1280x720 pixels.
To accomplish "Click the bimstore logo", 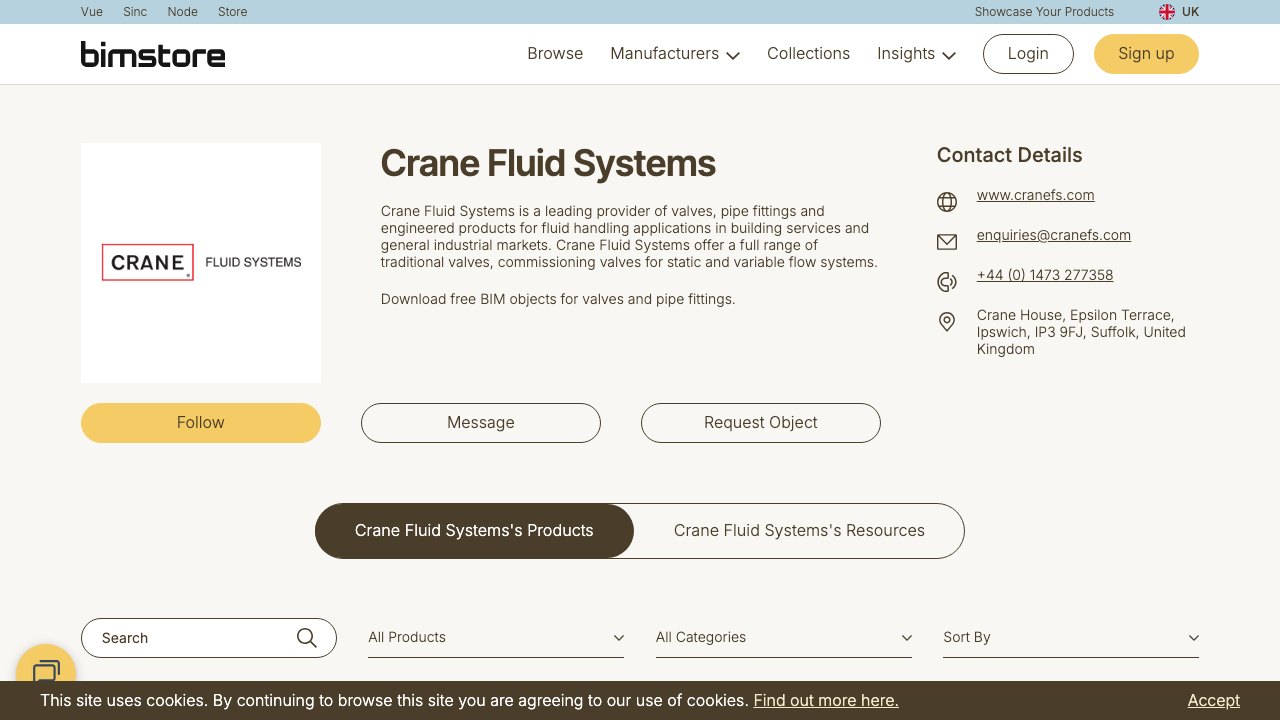I will tap(153, 54).
